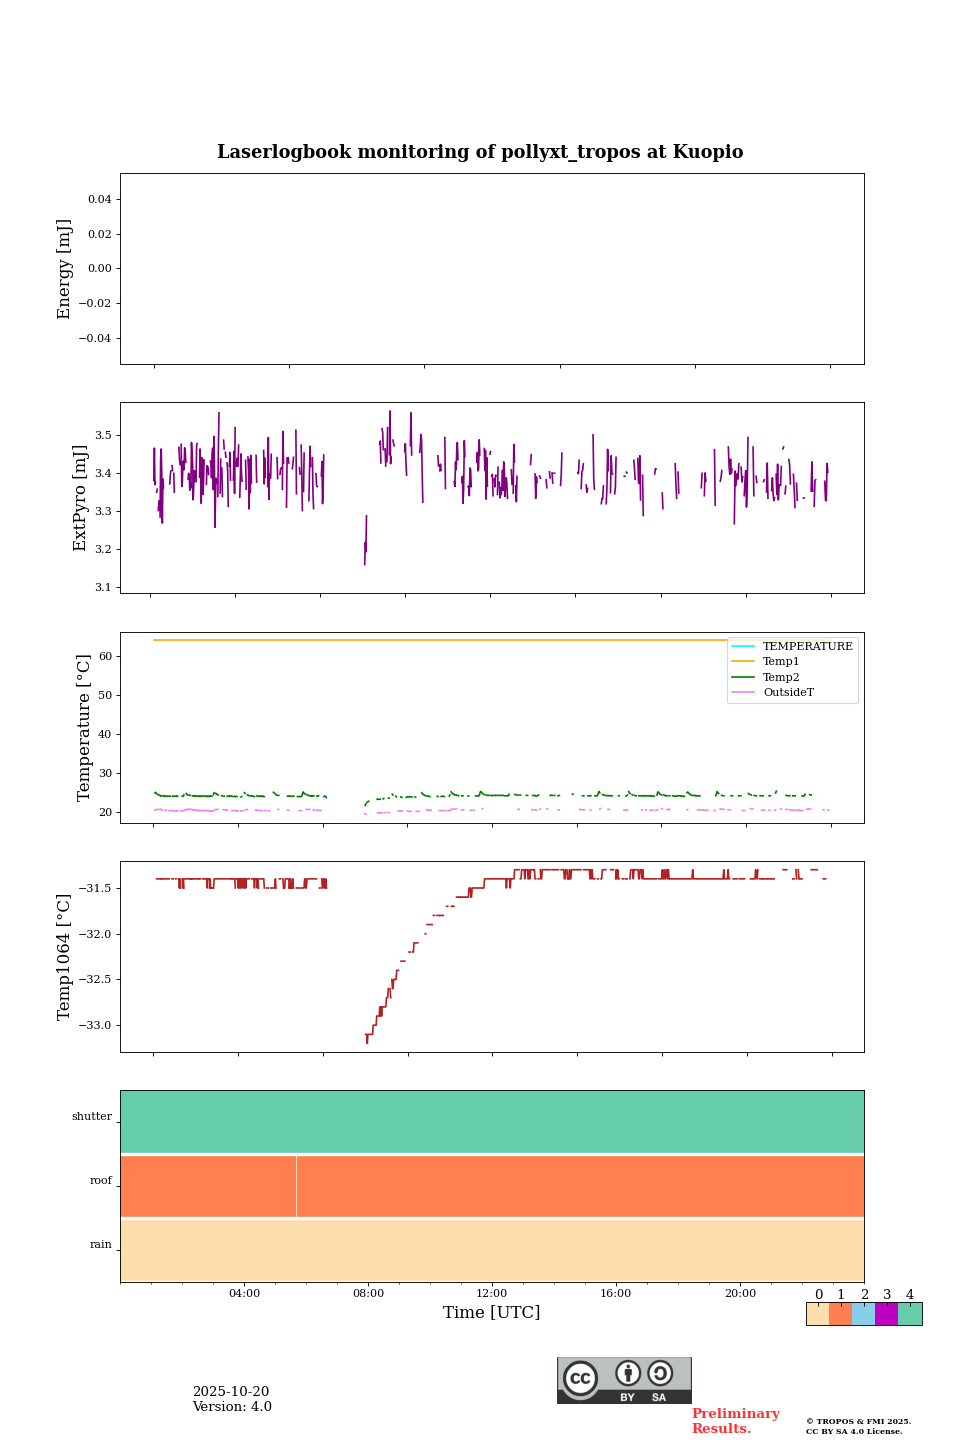Viewport: 960px width, 1440px height.
Task: Select the orange colorbar swatch labeled 1
Action: point(840,1314)
